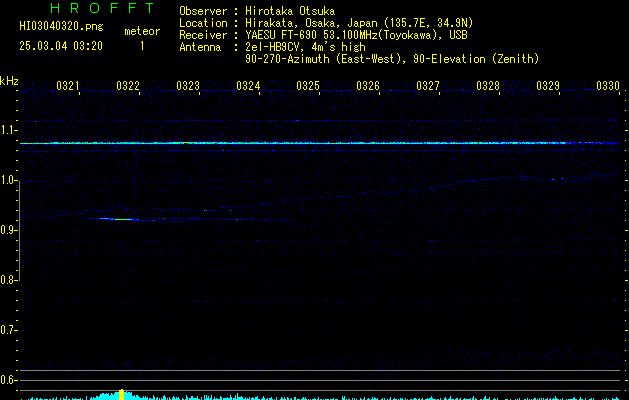629x400 pixels.
Task: Click the 0.9 kHz axis label
Action: (8, 230)
